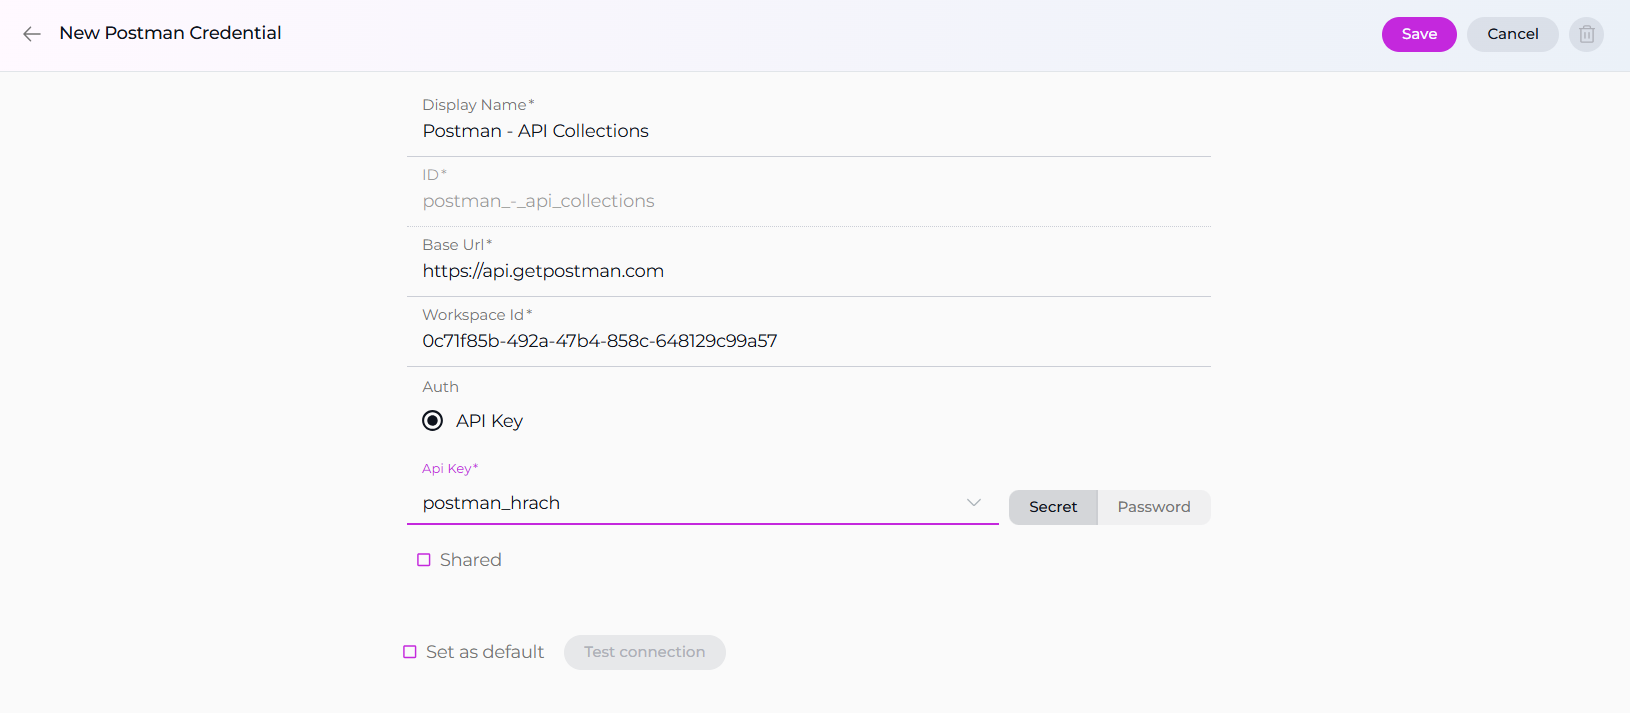Open the postman_hrach secret combo box
This screenshot has width=1630, height=713.
[680, 503]
